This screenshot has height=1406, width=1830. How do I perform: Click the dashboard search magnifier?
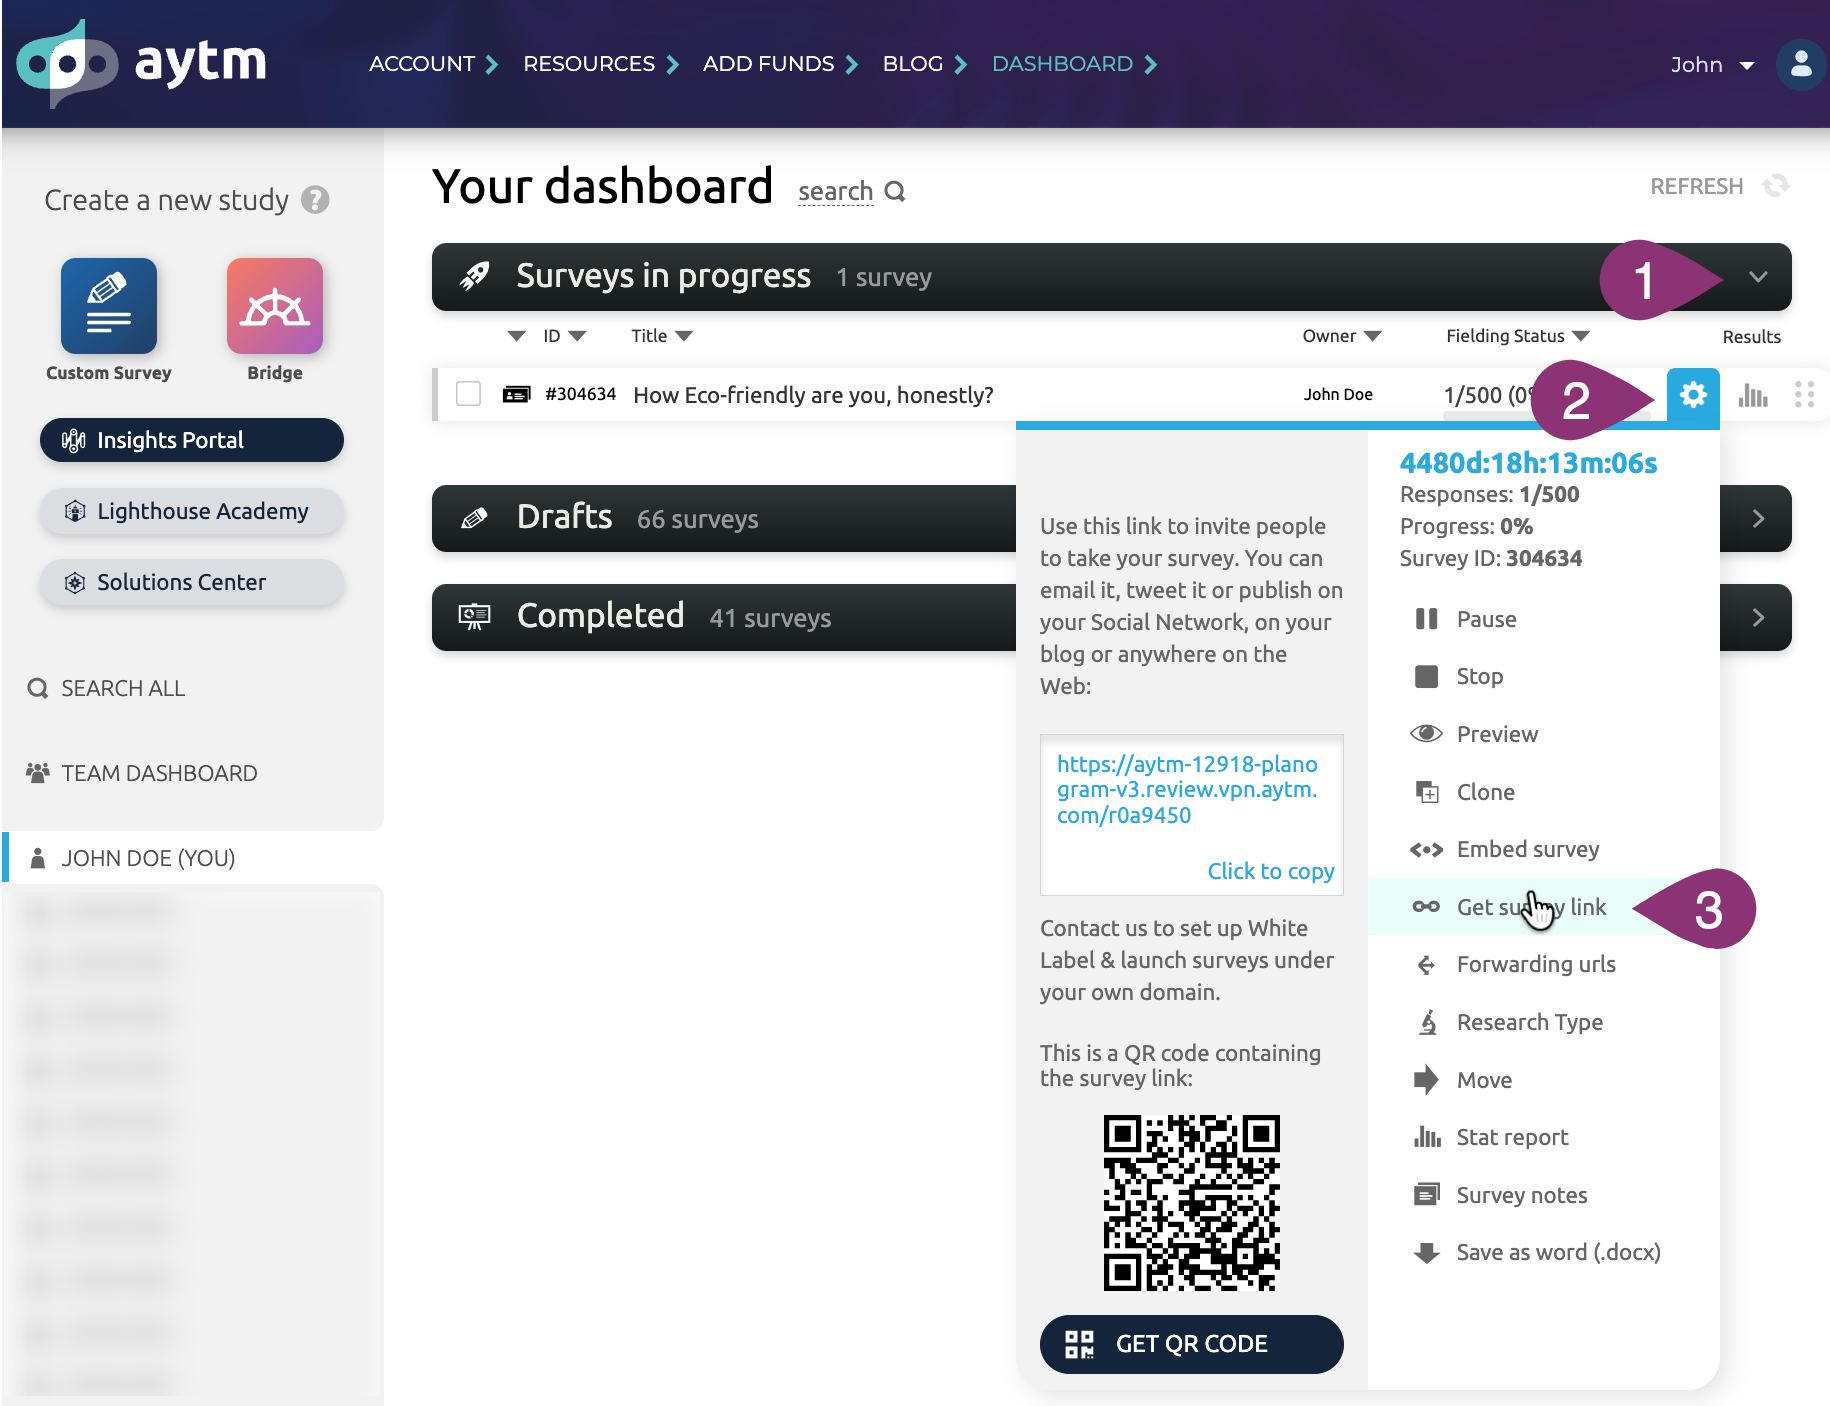(895, 191)
